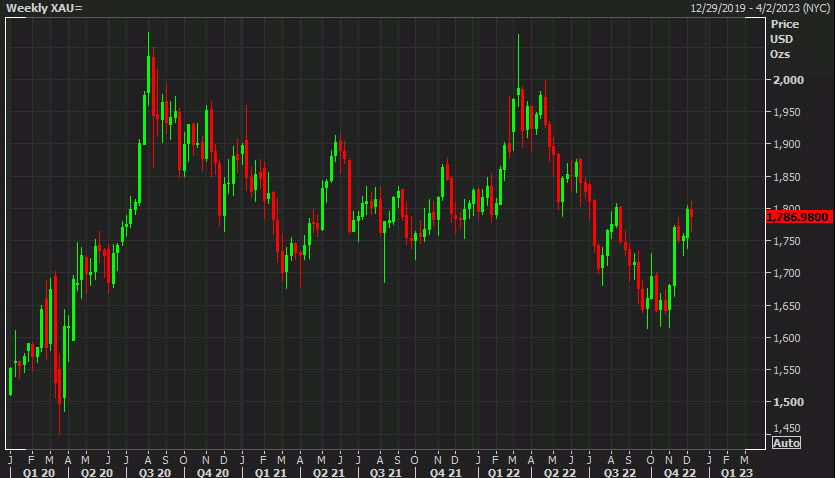
Task: Click the 1,700 price axis label
Action: click(x=787, y=273)
